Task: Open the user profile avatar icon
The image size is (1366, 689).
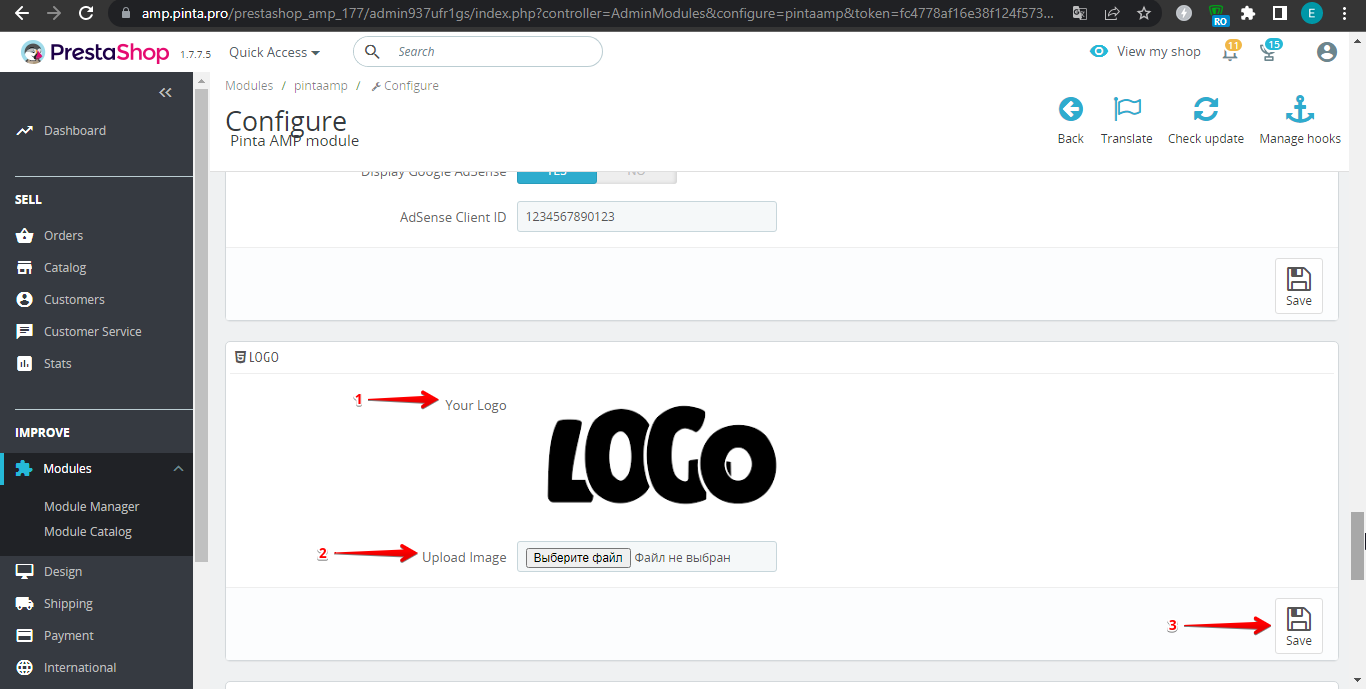Action: (x=1326, y=52)
